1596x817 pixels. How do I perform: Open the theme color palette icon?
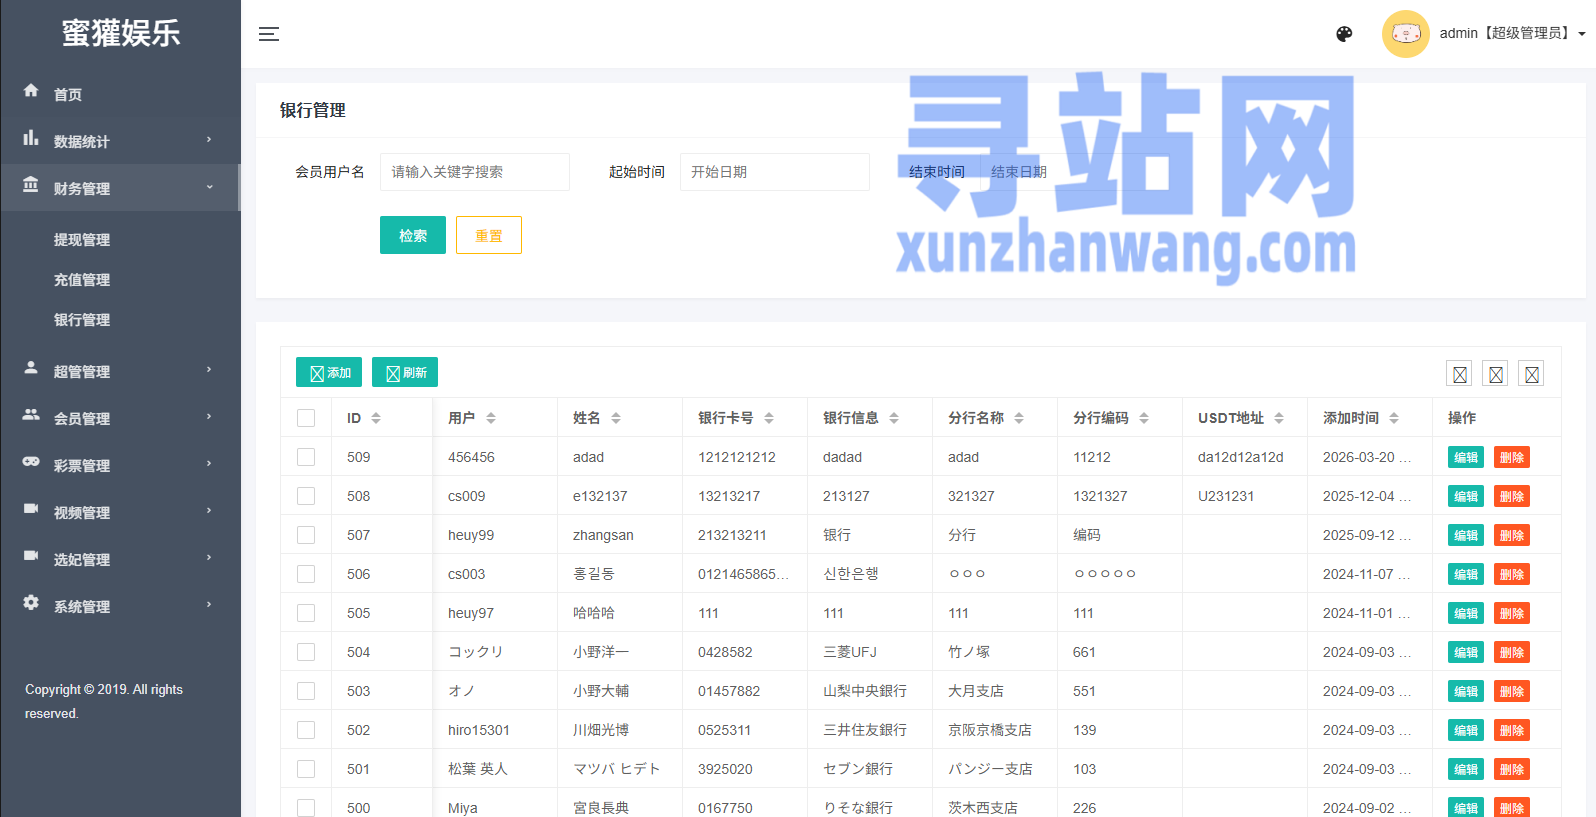click(x=1344, y=34)
